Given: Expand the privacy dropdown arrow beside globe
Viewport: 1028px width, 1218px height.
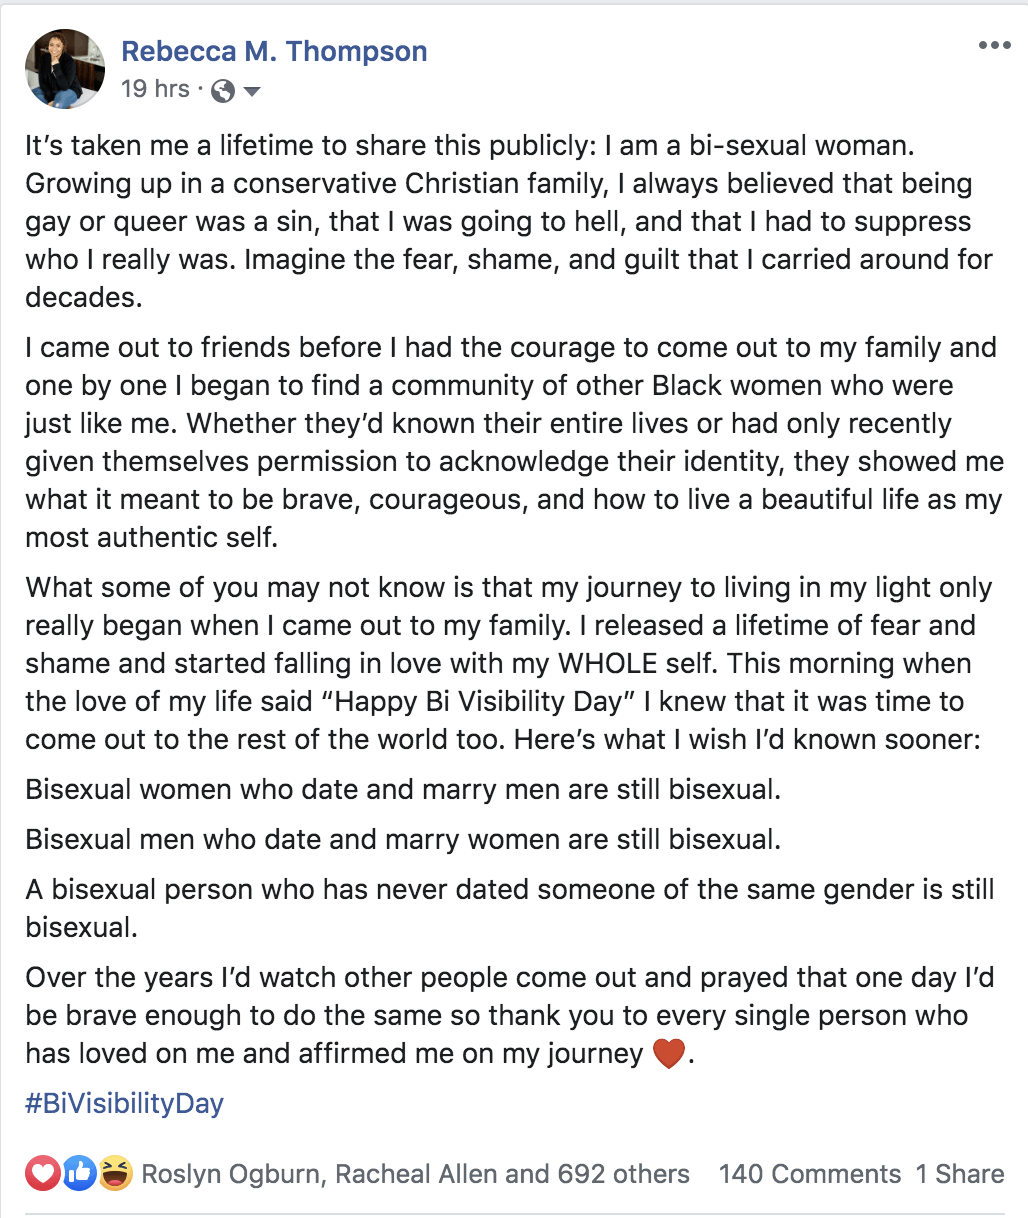Looking at the screenshot, I should [x=252, y=92].
